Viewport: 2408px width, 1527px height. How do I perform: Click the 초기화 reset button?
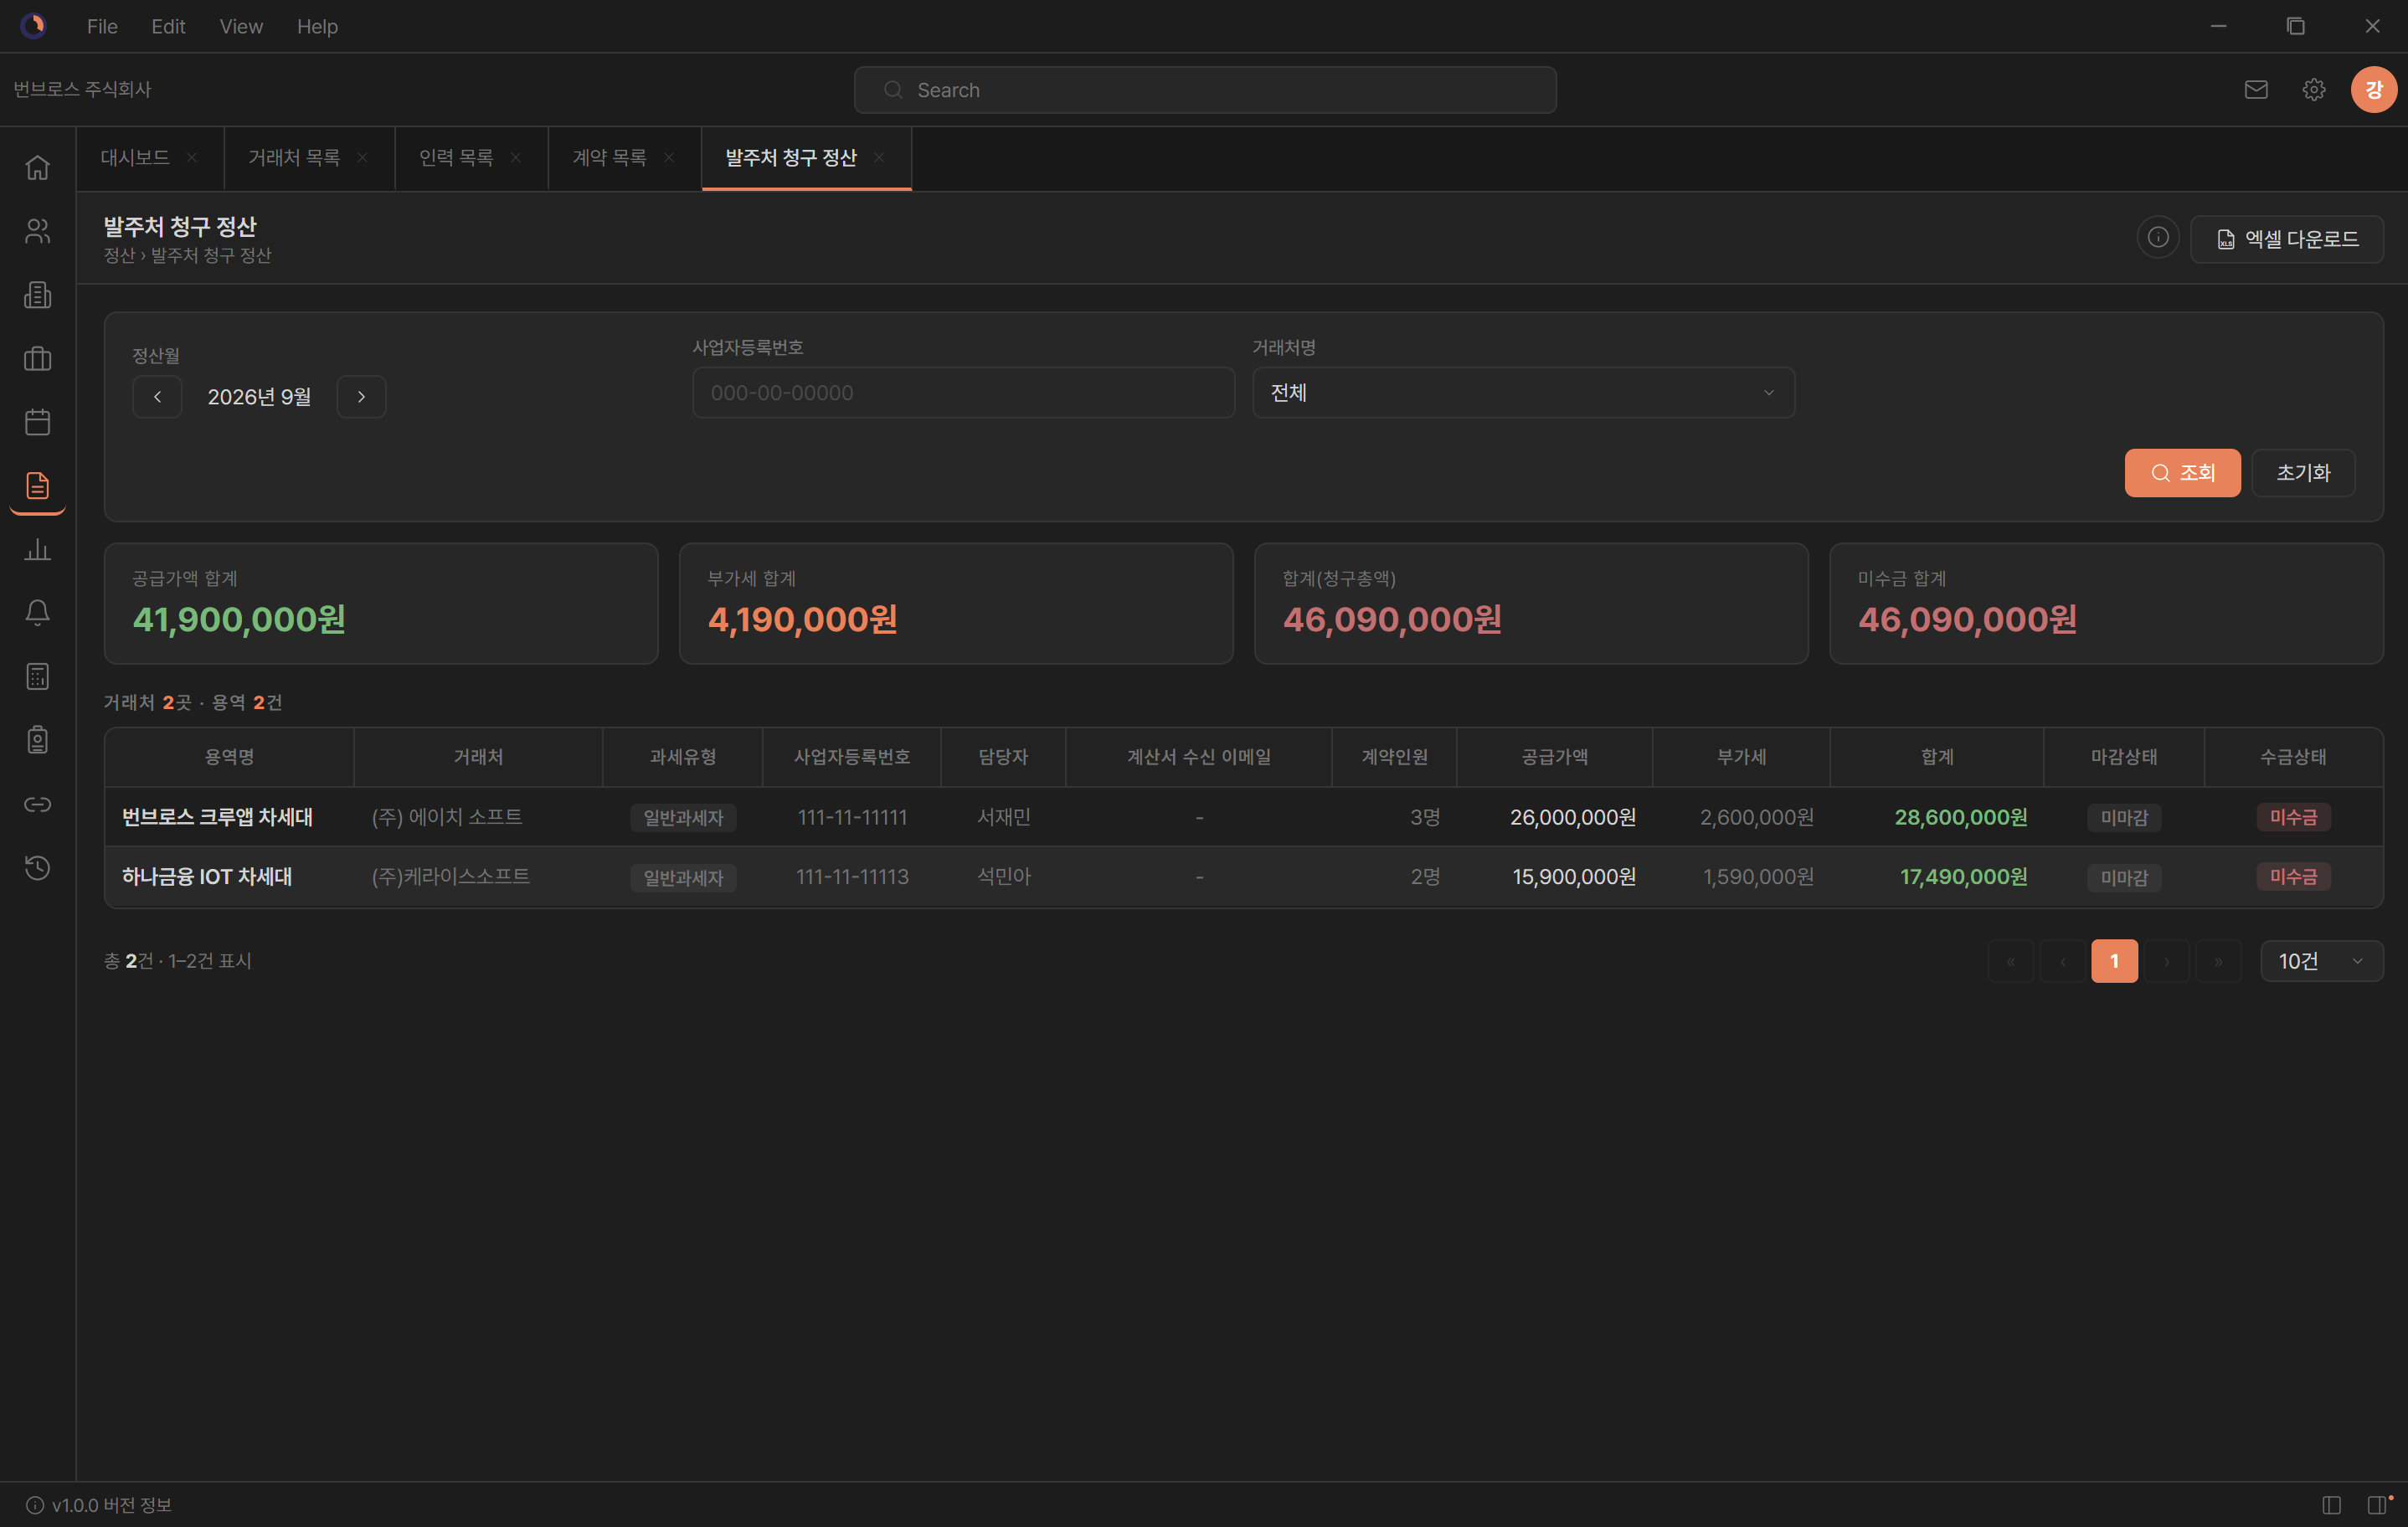pos(2303,473)
